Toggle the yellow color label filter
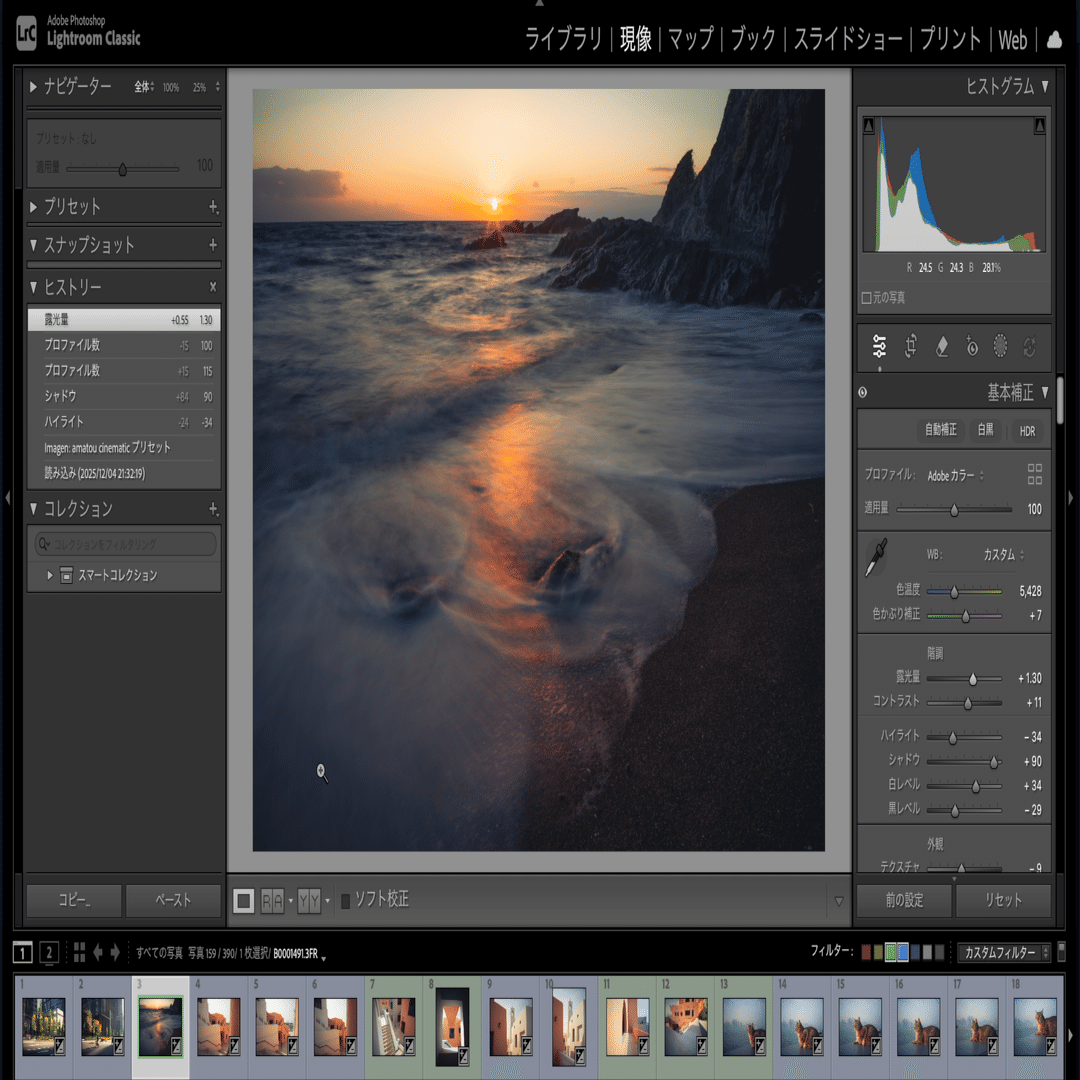This screenshot has height=1080, width=1080. pyautogui.click(x=878, y=953)
